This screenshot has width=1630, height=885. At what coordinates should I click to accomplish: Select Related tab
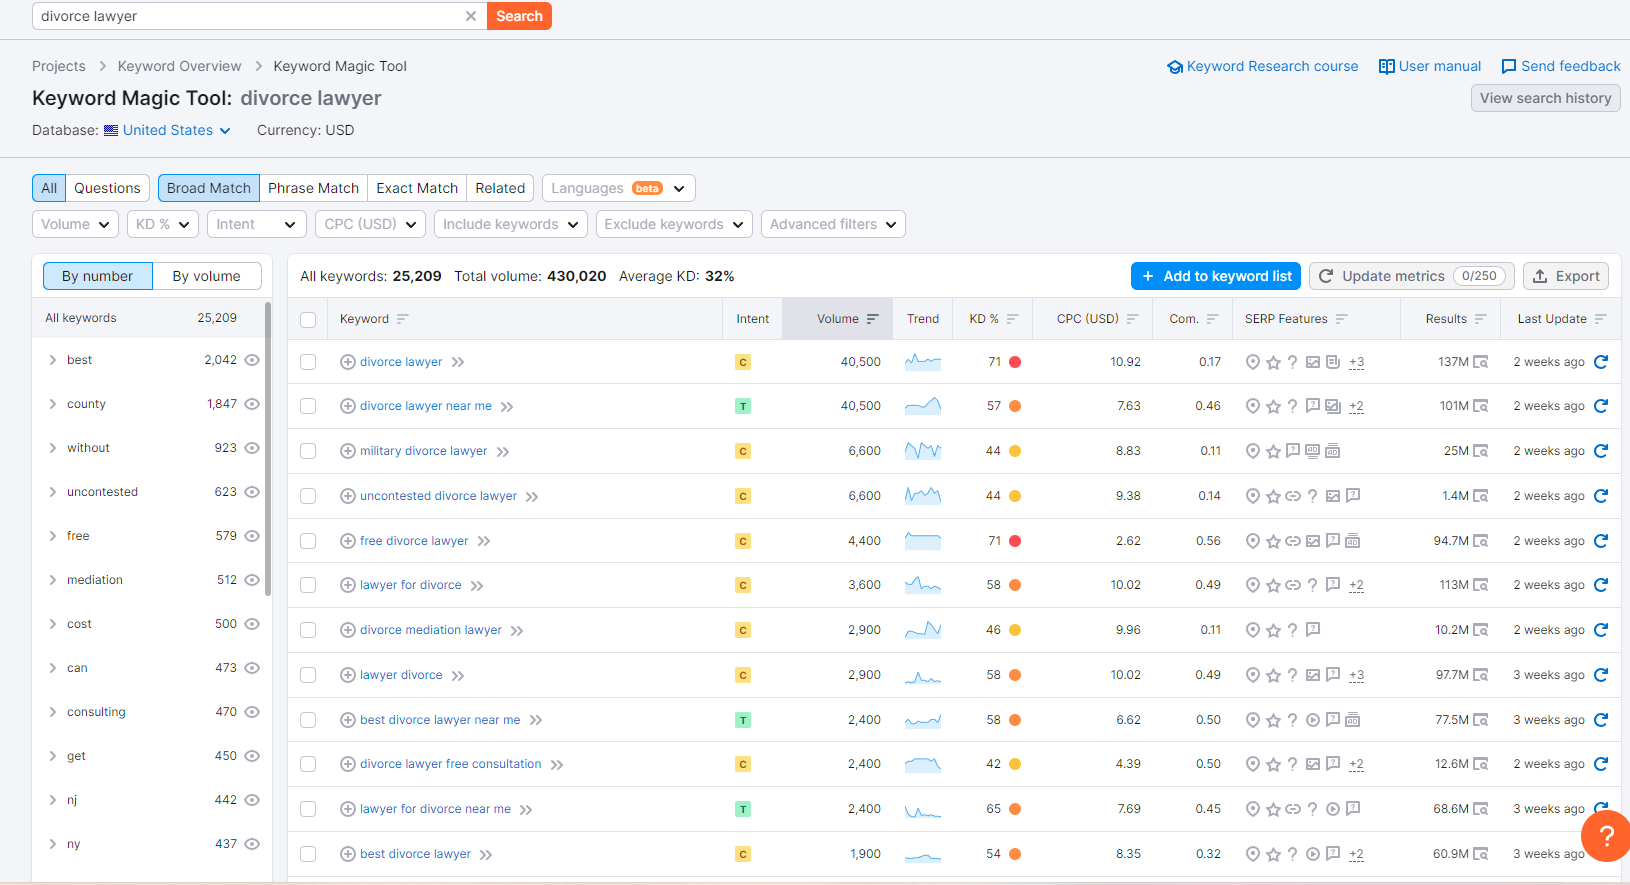[500, 188]
